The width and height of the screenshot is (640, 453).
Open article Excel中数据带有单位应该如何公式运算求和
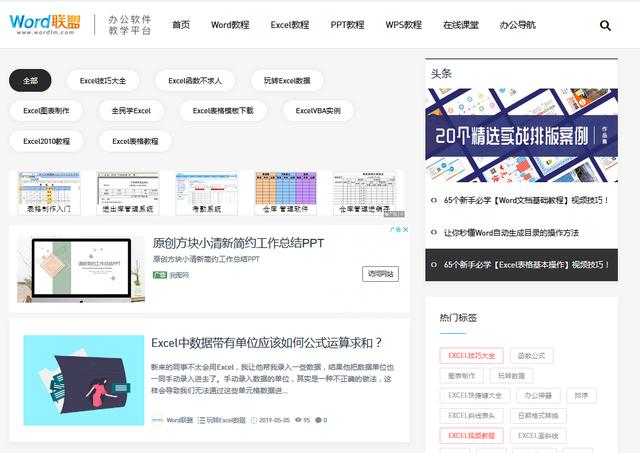[x=267, y=343]
